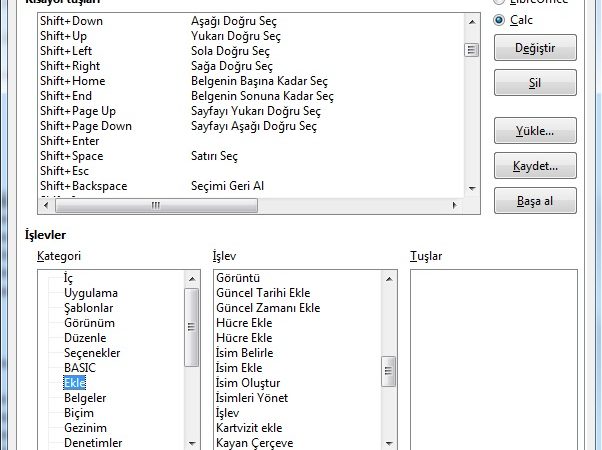Select the Calc radio button
This screenshot has width=602, height=450.
[x=500, y=19]
